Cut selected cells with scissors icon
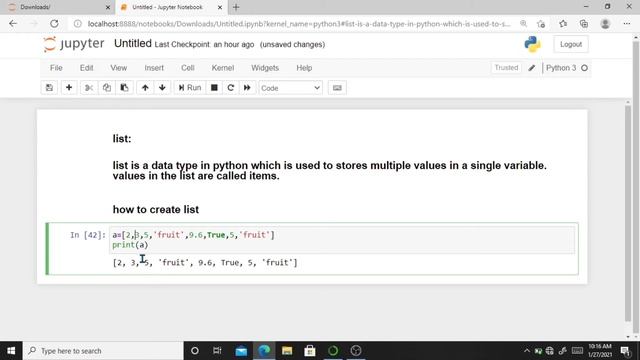 [89, 88]
